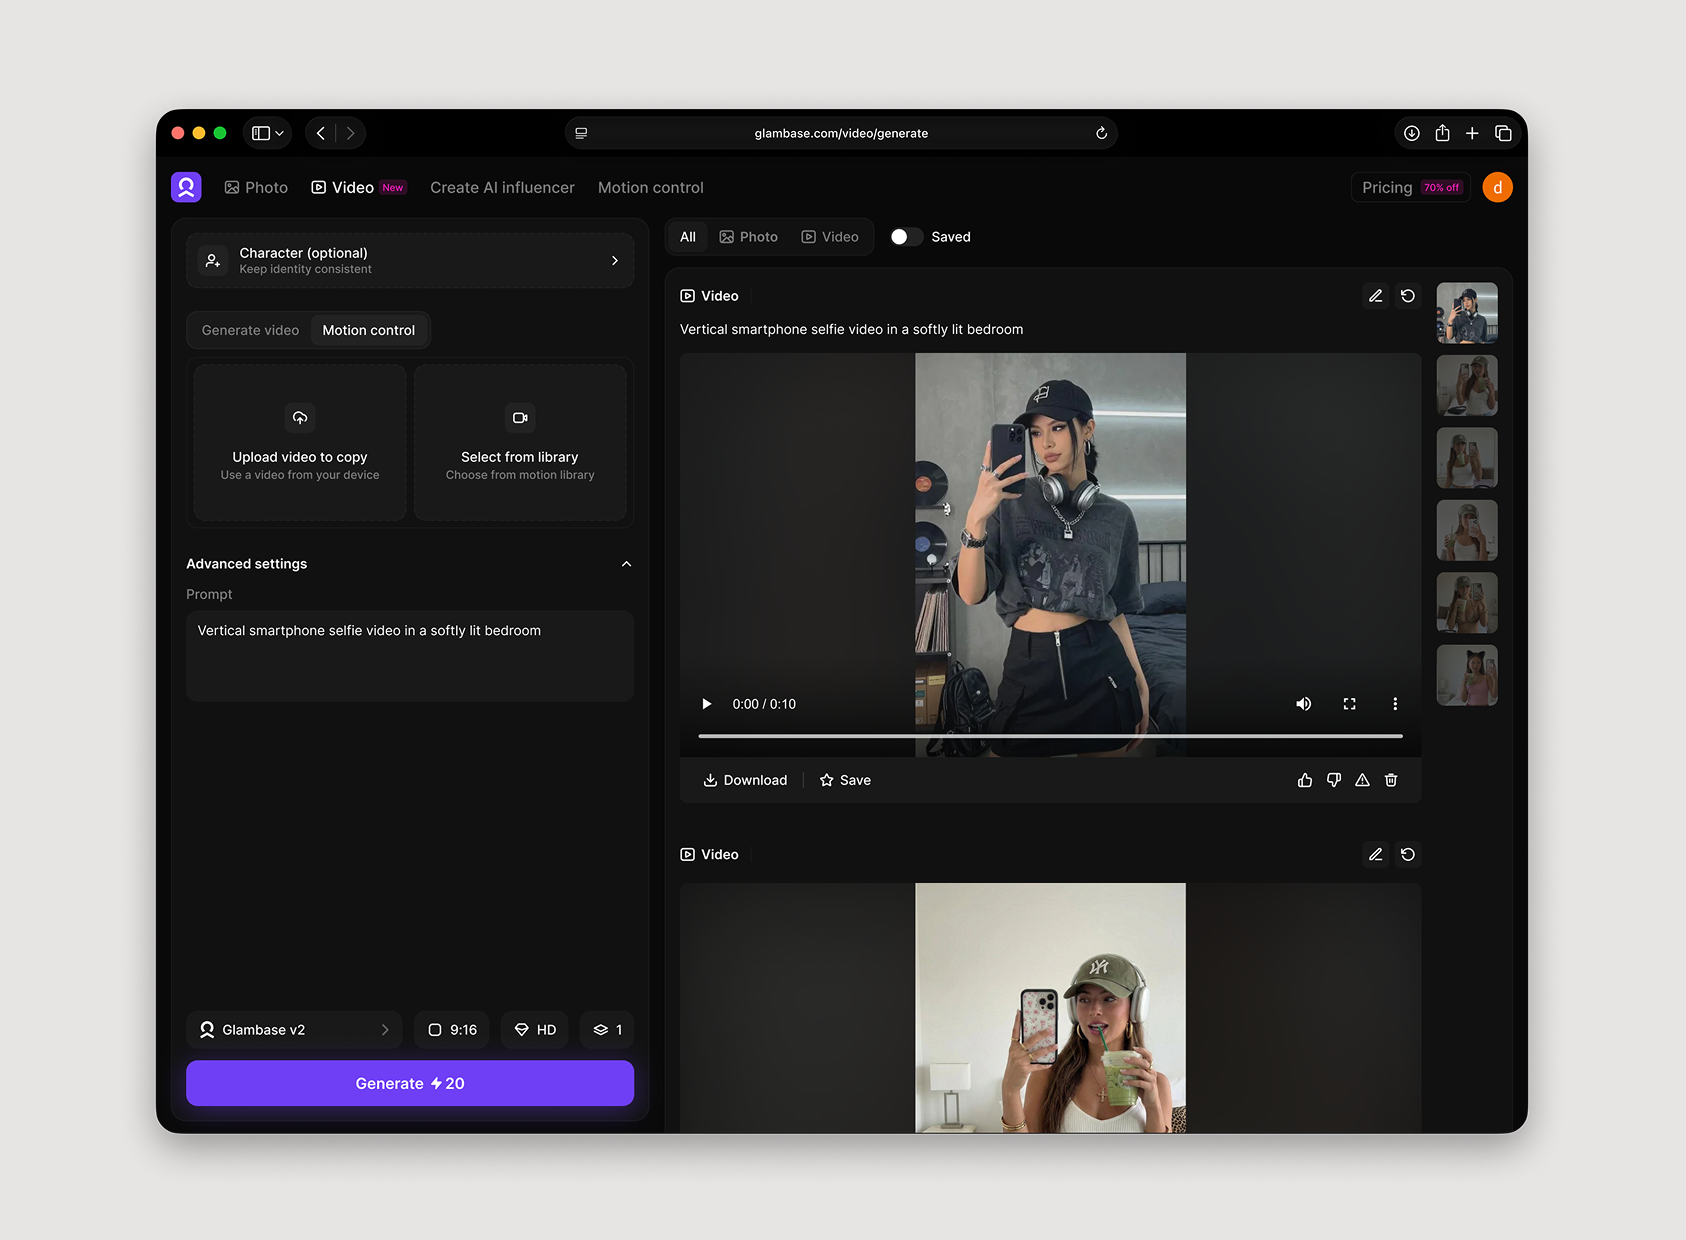The width and height of the screenshot is (1686, 1240).
Task: Click the Download button under the video
Action: pos(745,780)
